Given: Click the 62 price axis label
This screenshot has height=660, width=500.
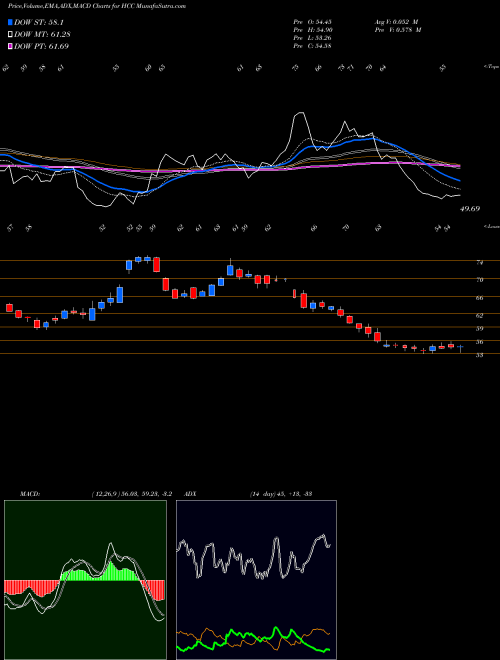Looking at the screenshot, I should coord(479,315).
